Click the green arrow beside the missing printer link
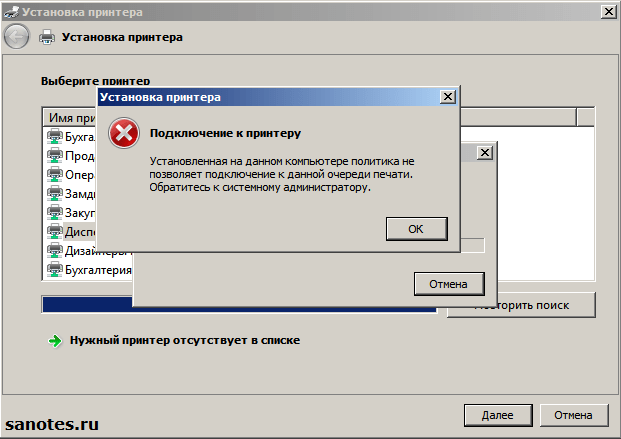621x439 pixels. coord(54,340)
